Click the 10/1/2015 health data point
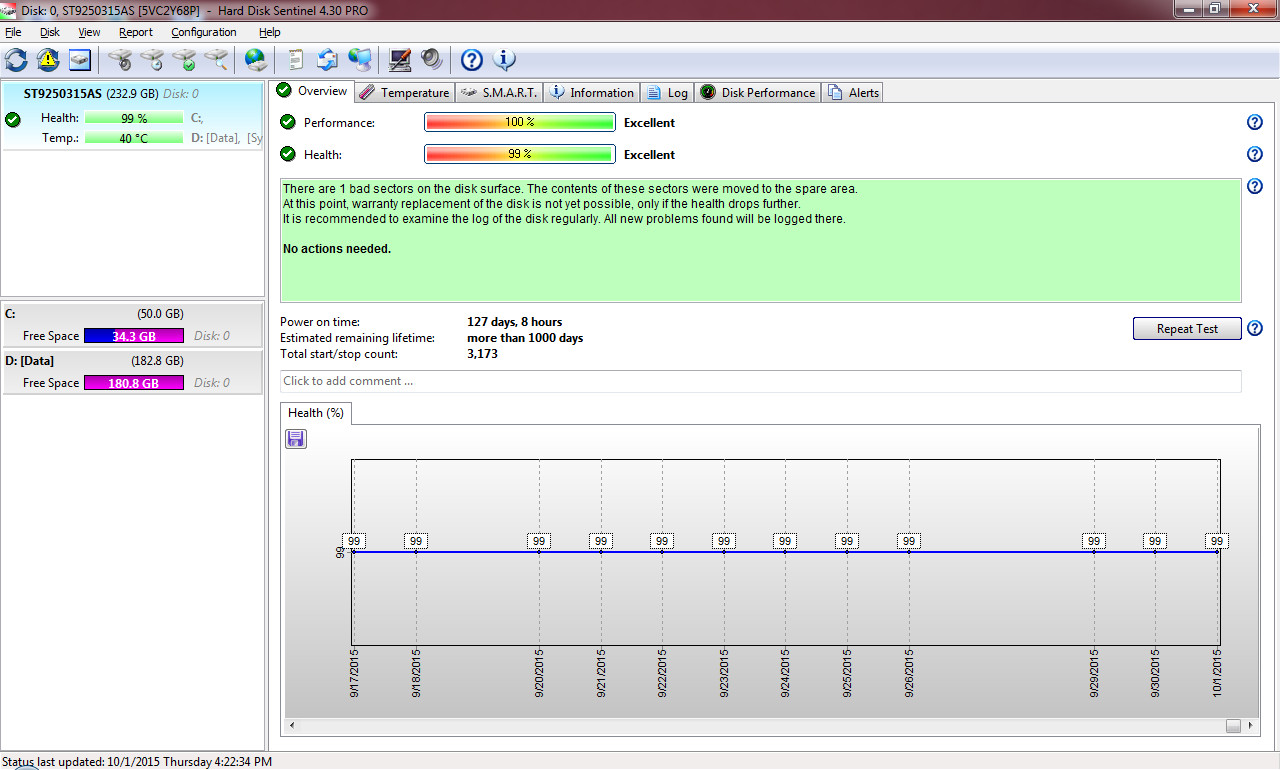This screenshot has height=770, width=1280. [1217, 541]
